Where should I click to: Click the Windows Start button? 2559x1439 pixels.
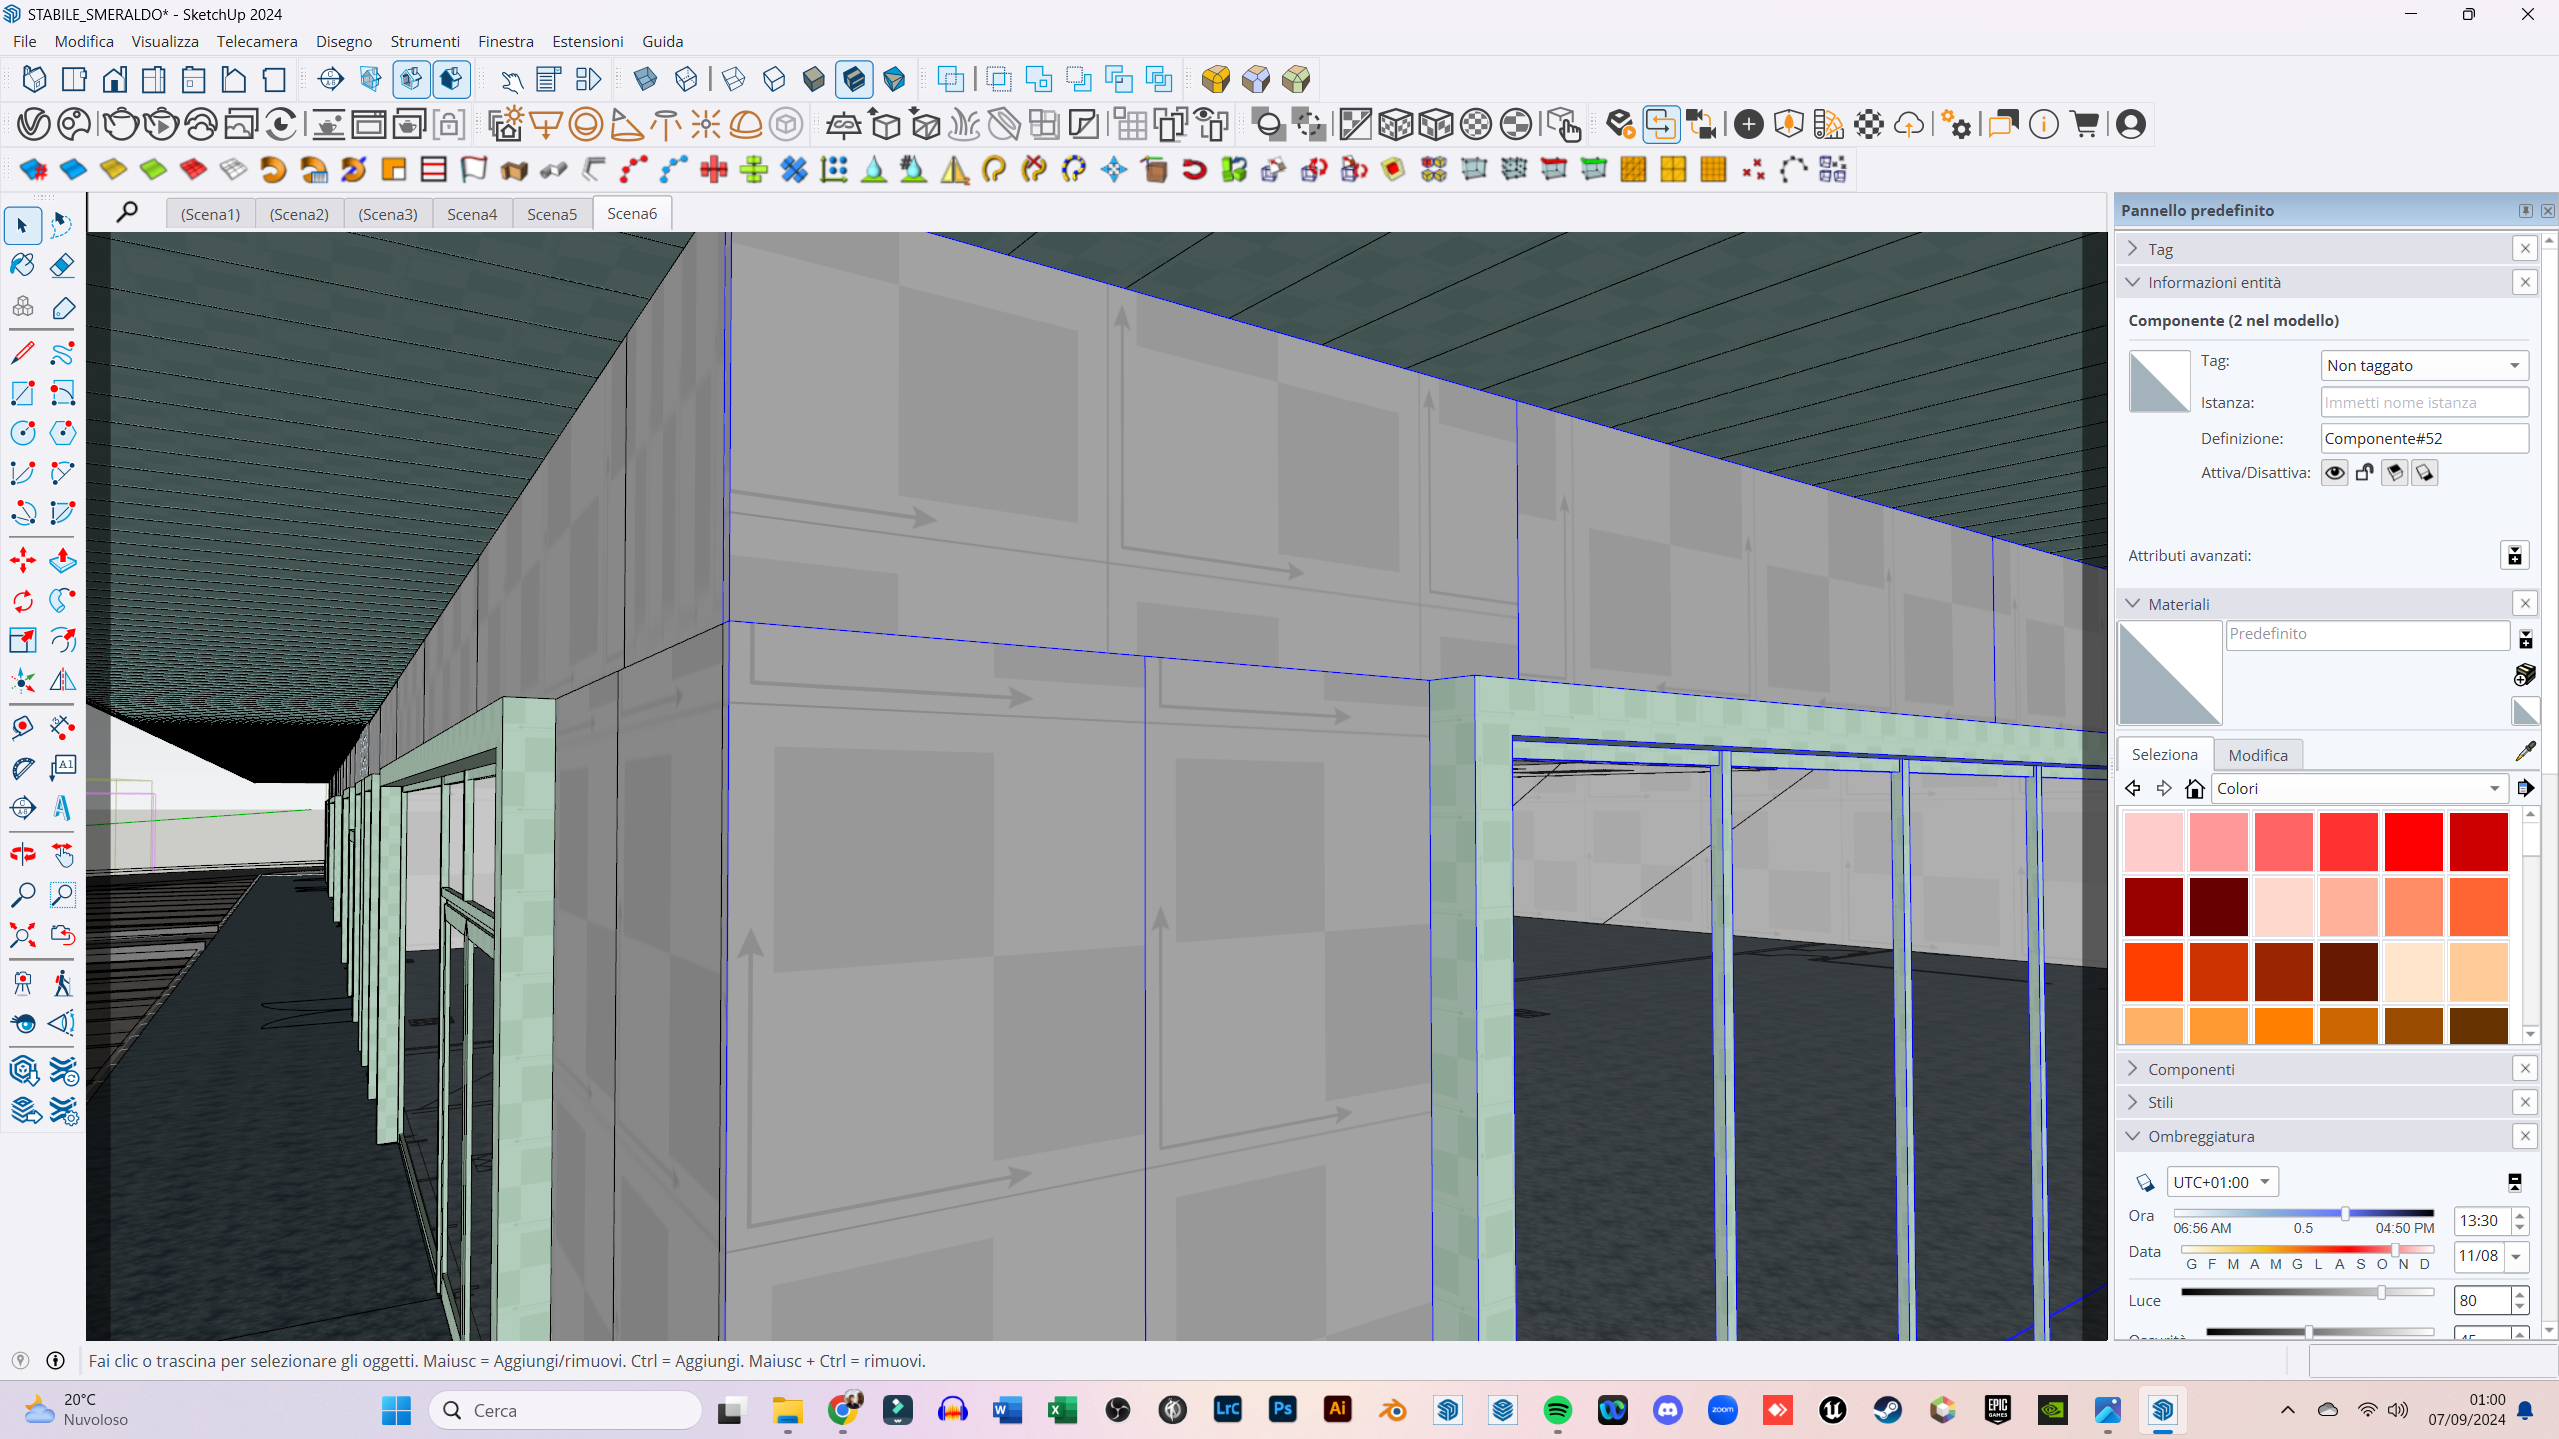tap(396, 1410)
